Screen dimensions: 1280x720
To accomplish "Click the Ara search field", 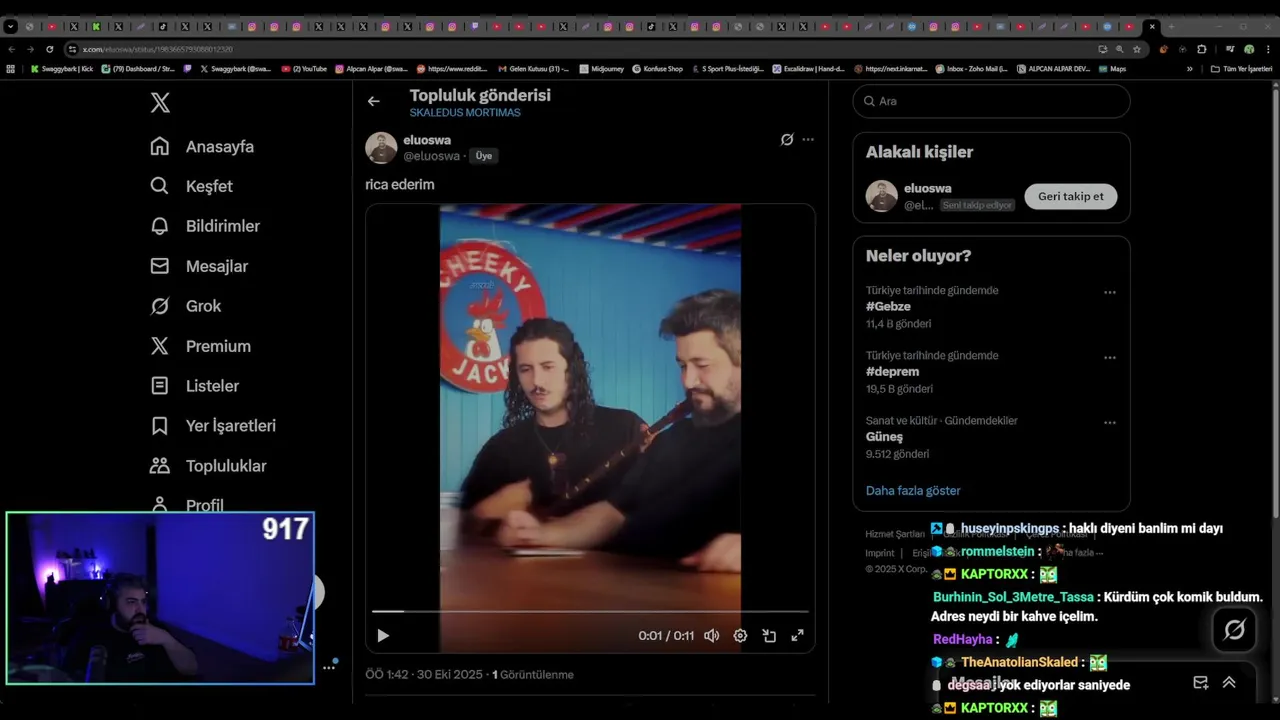I will (x=991, y=101).
